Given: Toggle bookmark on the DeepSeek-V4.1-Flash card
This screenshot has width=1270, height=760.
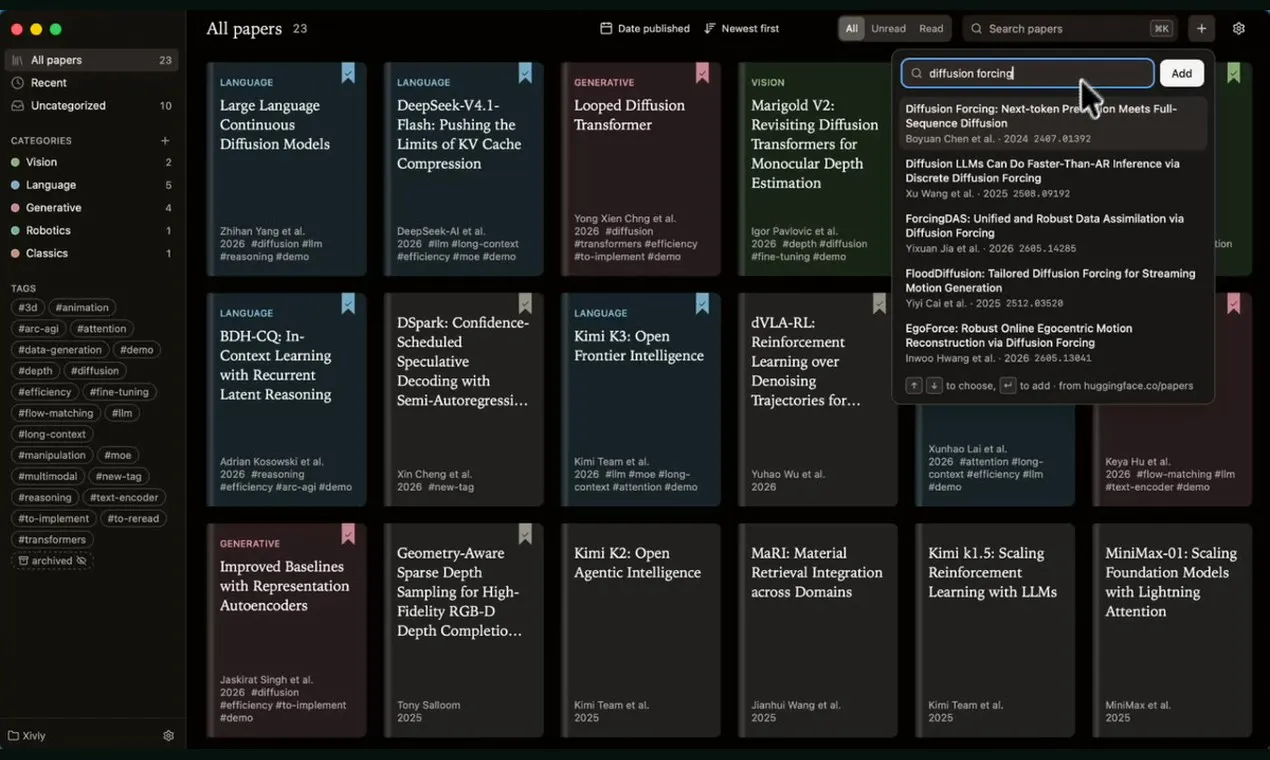Looking at the screenshot, I should tap(525, 73).
